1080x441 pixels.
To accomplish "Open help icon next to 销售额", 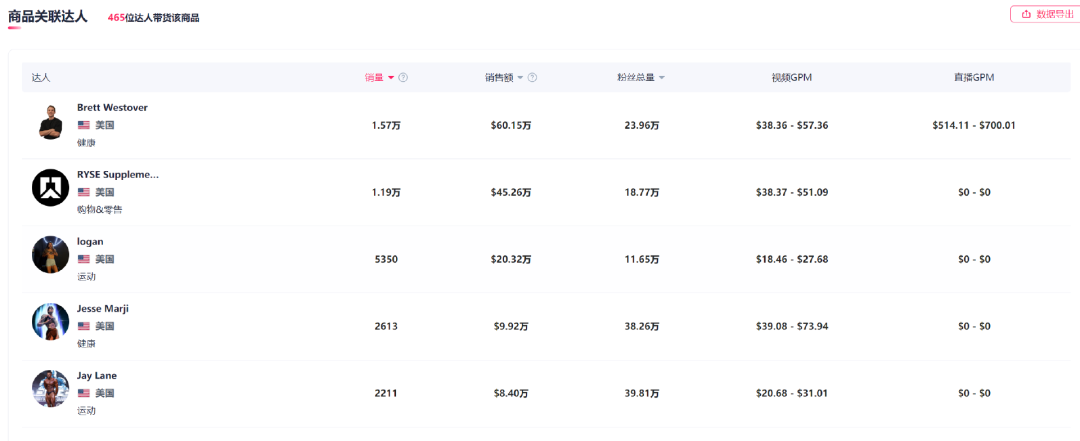I will [x=532, y=78].
